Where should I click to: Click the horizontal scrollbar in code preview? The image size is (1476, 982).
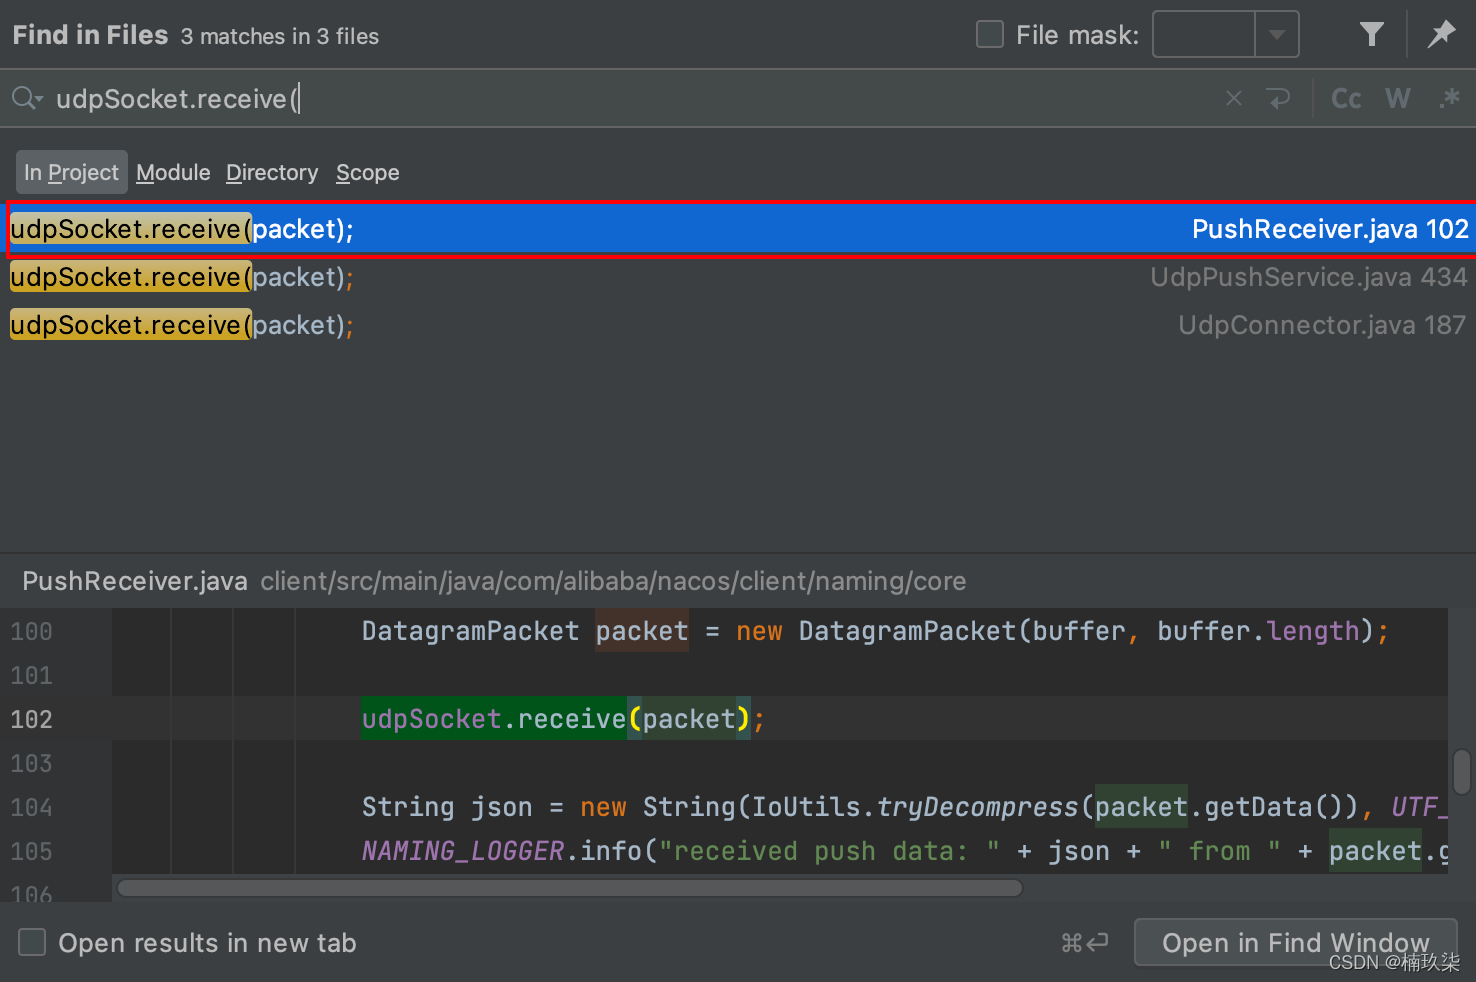click(570, 887)
